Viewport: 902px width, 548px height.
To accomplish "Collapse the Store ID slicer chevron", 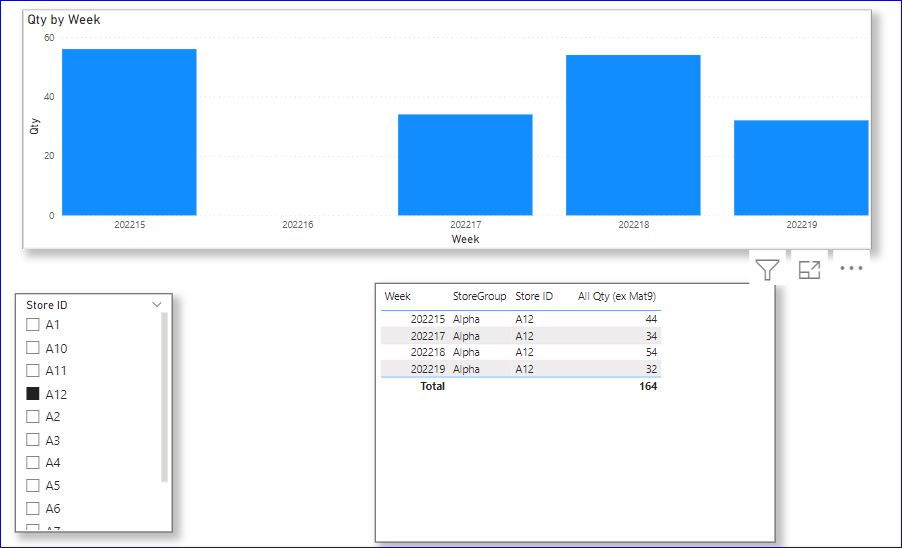I will click(156, 304).
